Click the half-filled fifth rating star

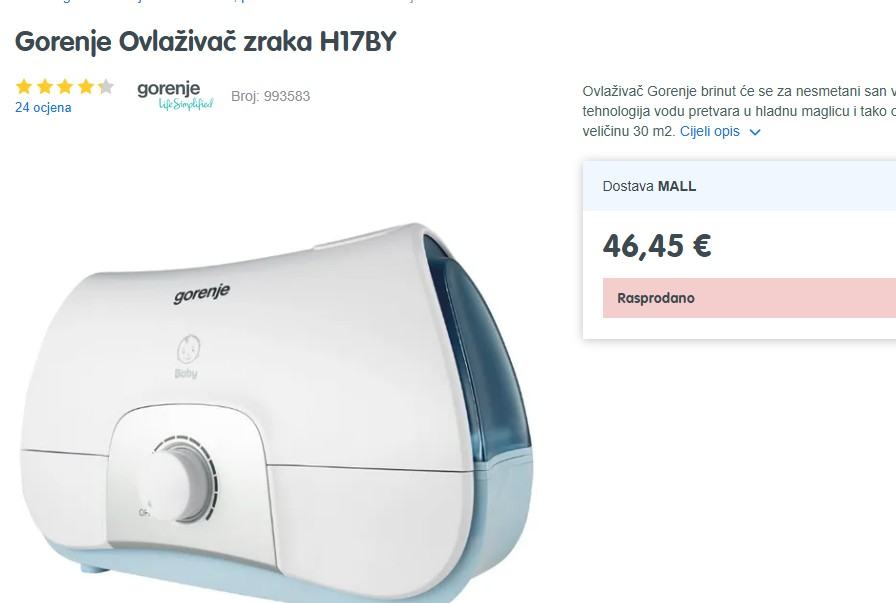(106, 87)
